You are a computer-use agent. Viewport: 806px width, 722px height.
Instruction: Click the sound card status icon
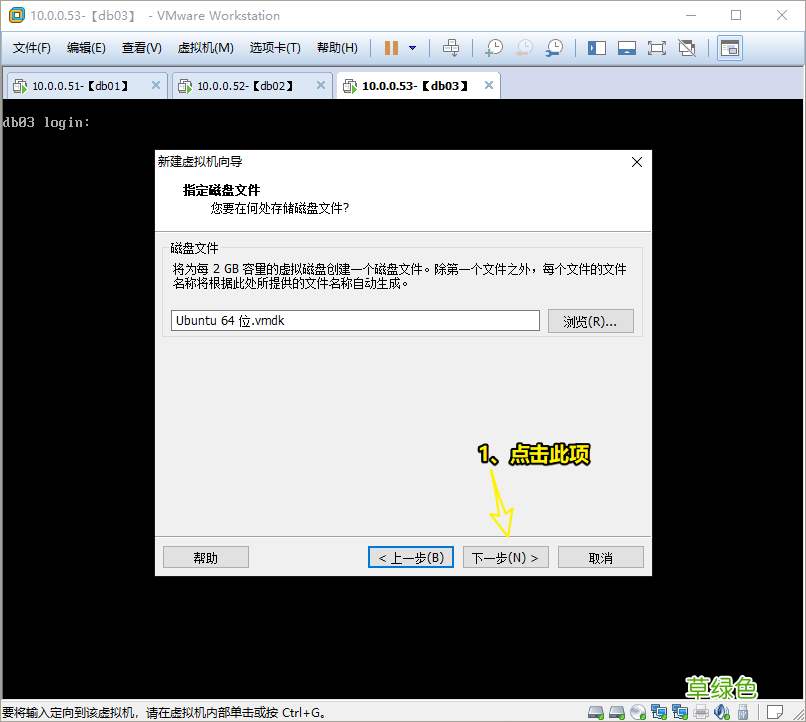click(722, 712)
